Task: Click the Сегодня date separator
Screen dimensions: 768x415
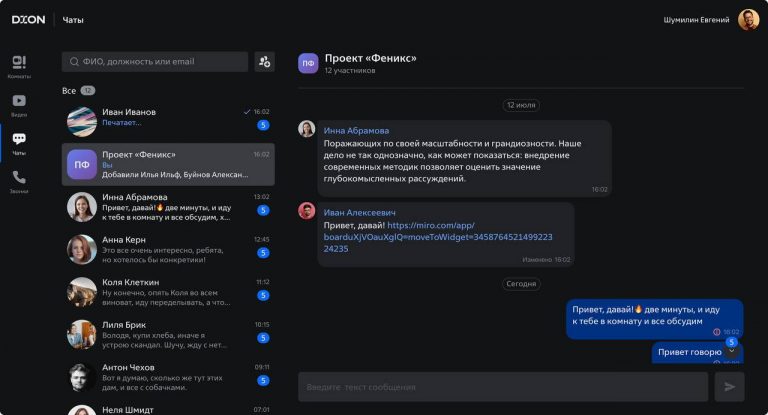Action: coord(521,284)
